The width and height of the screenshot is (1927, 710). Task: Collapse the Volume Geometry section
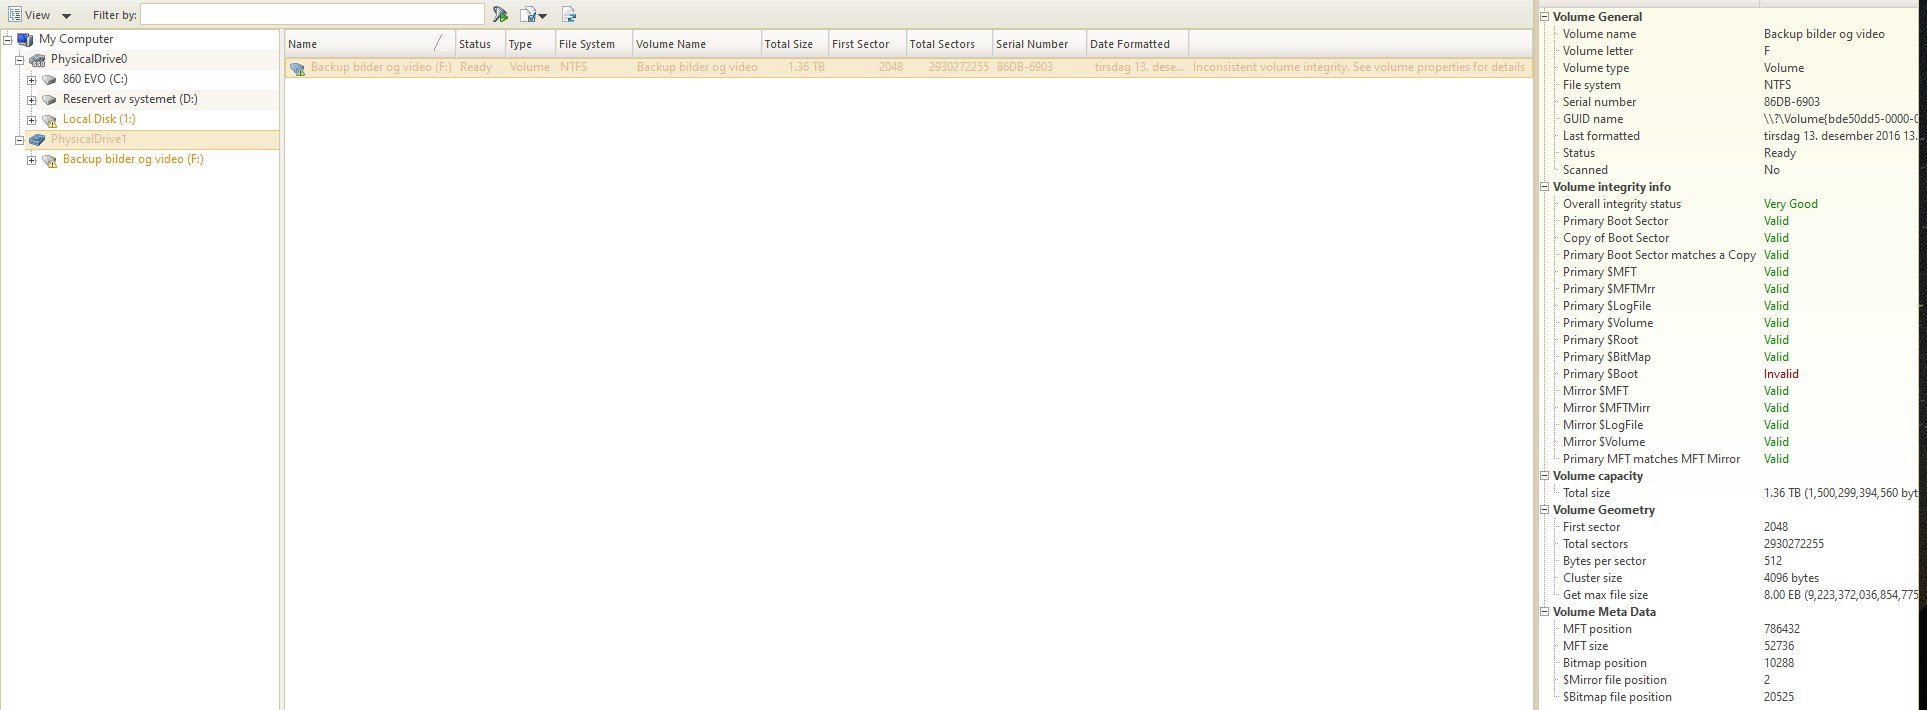(x=1545, y=510)
